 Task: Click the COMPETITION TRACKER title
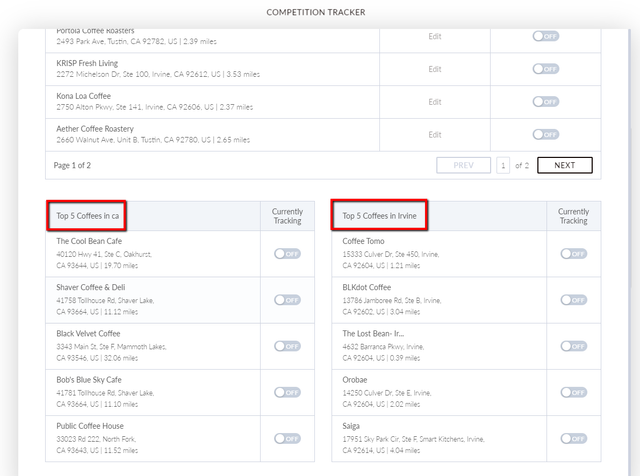pos(316,12)
